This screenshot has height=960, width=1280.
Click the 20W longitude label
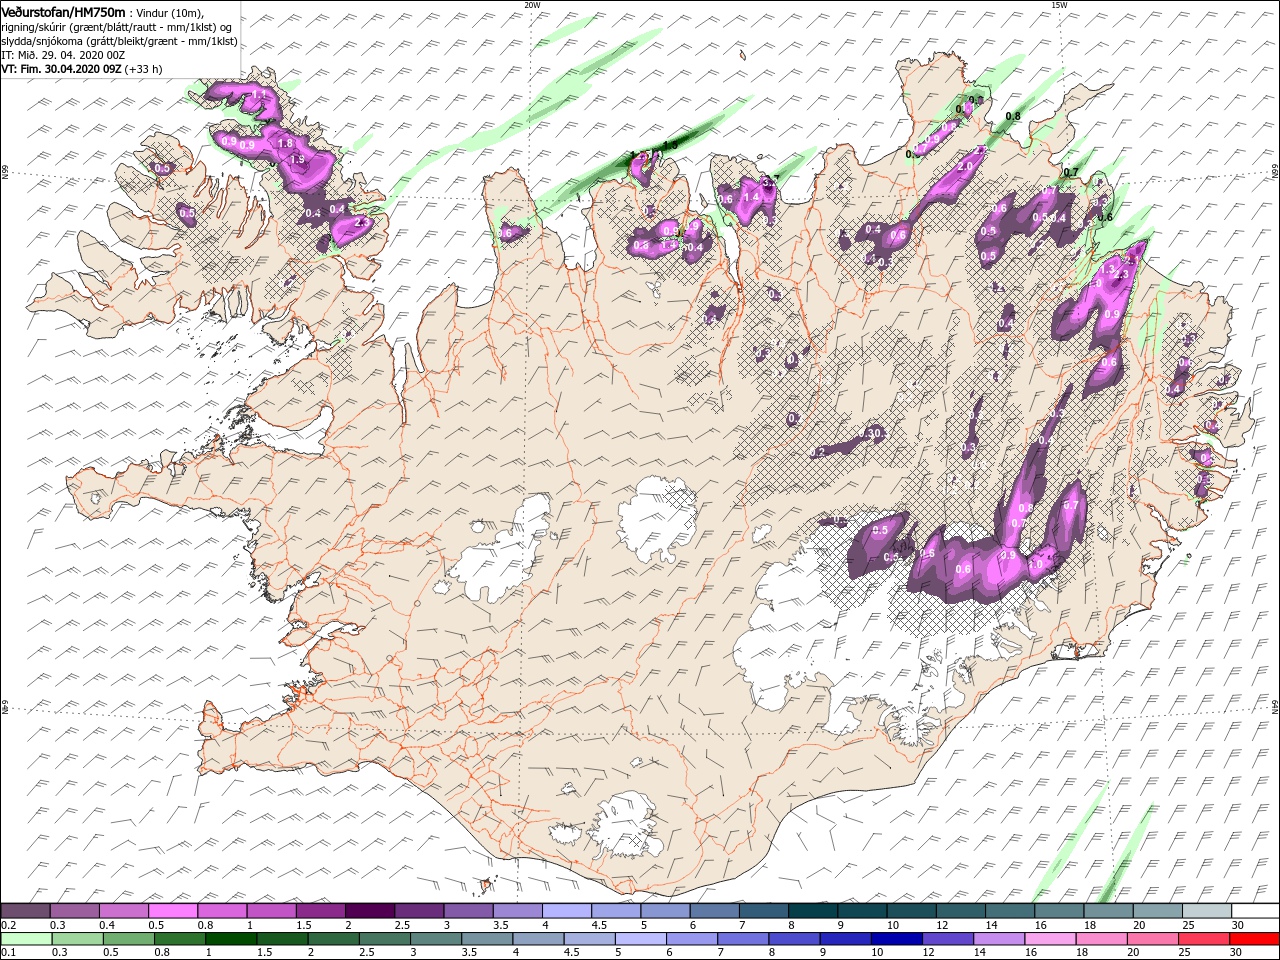point(533,4)
